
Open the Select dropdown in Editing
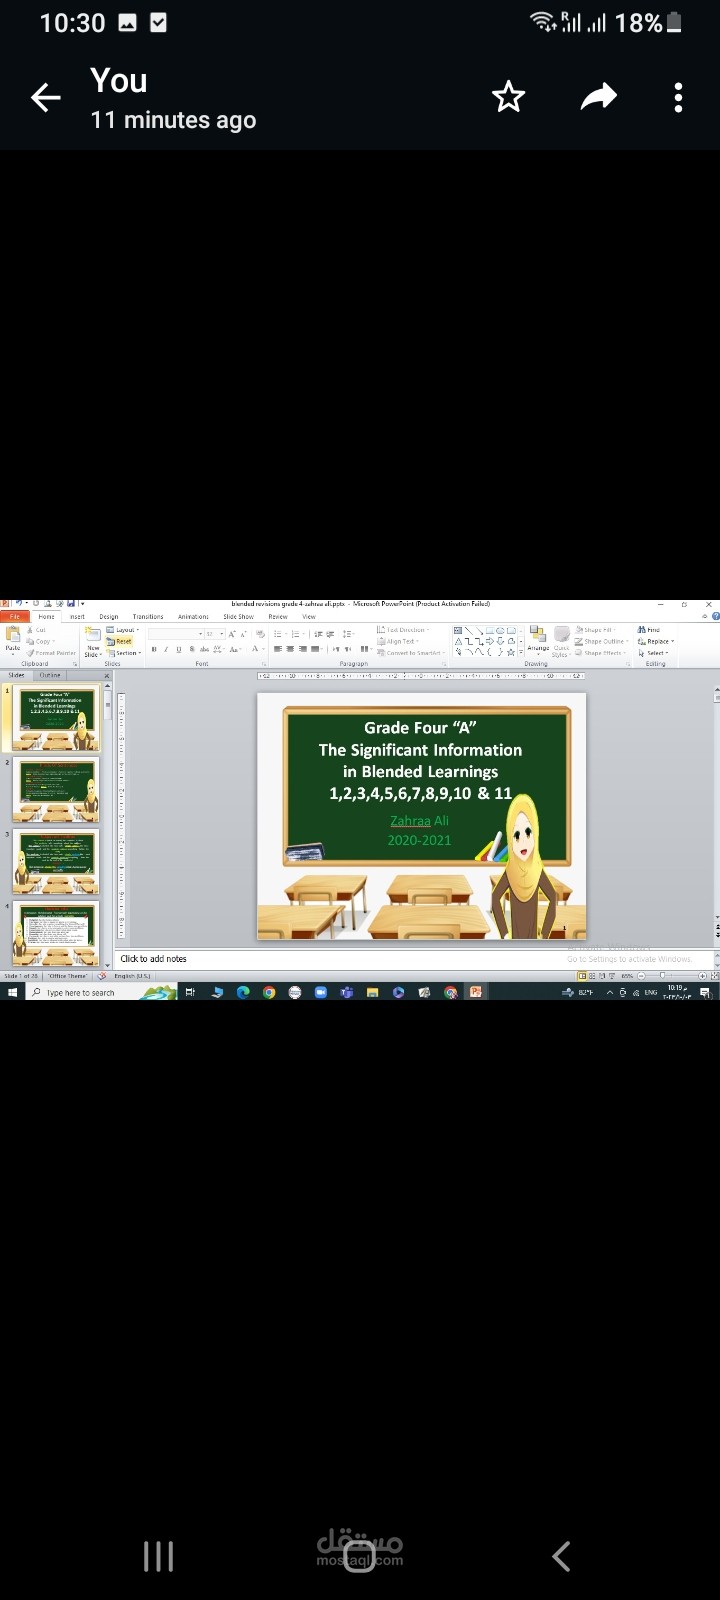click(x=653, y=653)
